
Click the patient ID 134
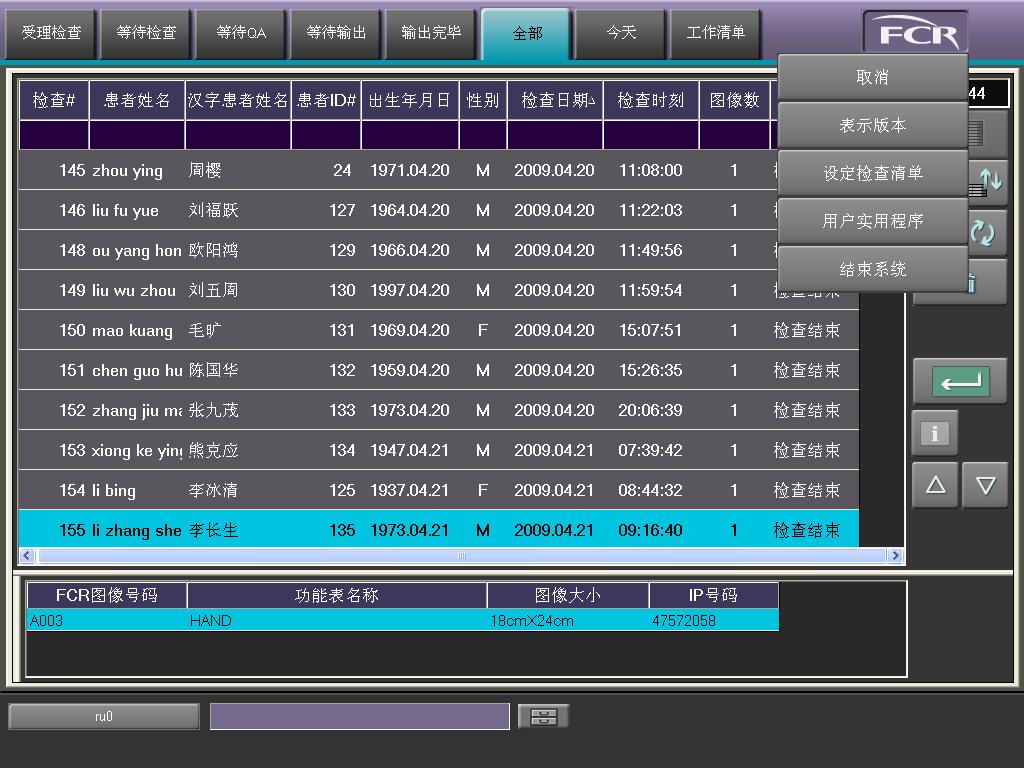(342, 451)
